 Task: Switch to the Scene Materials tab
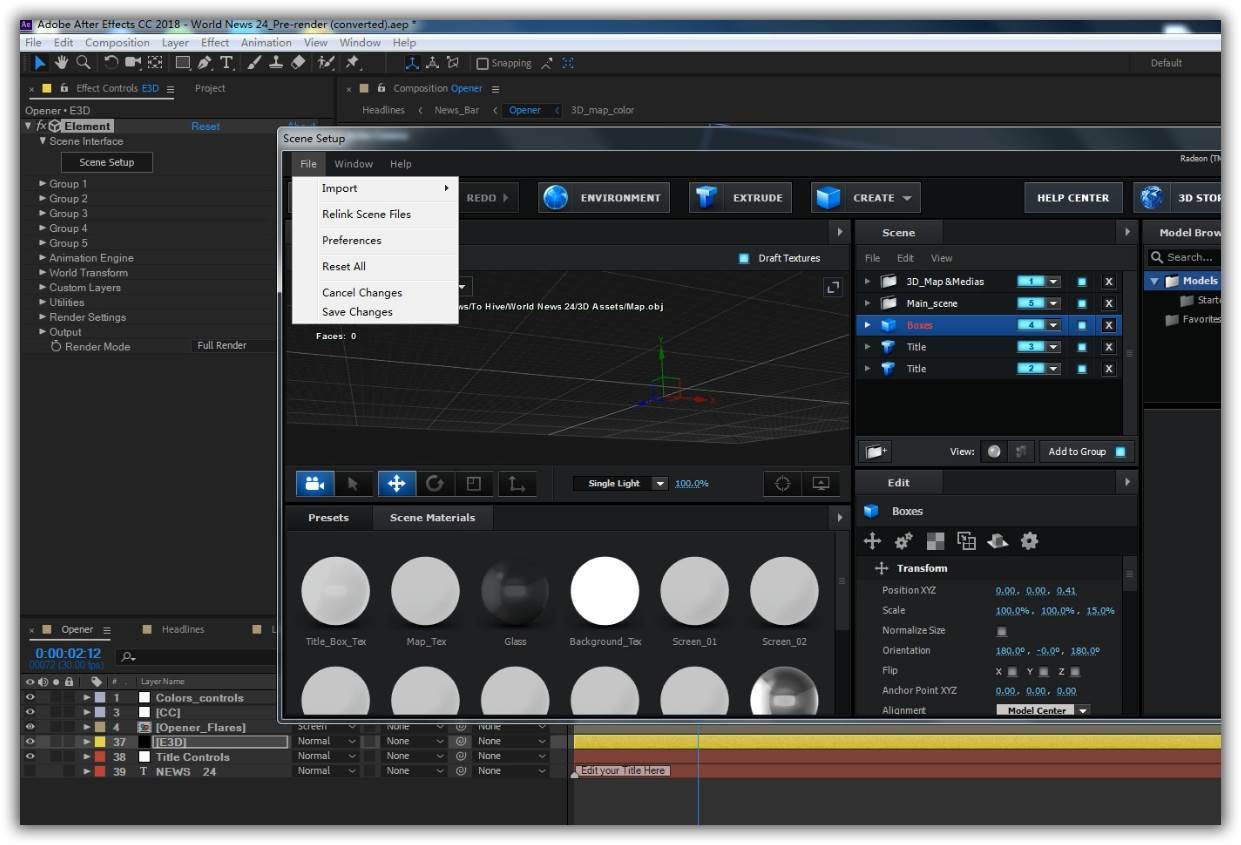(x=432, y=518)
